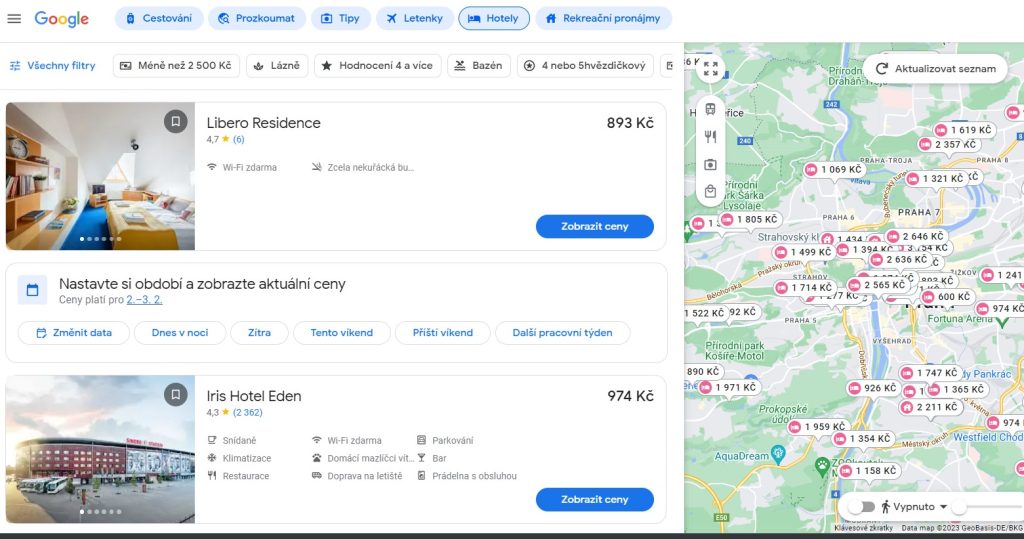Select the 1 069 Kč map price pin
This screenshot has height=539, width=1024.
tap(835, 170)
